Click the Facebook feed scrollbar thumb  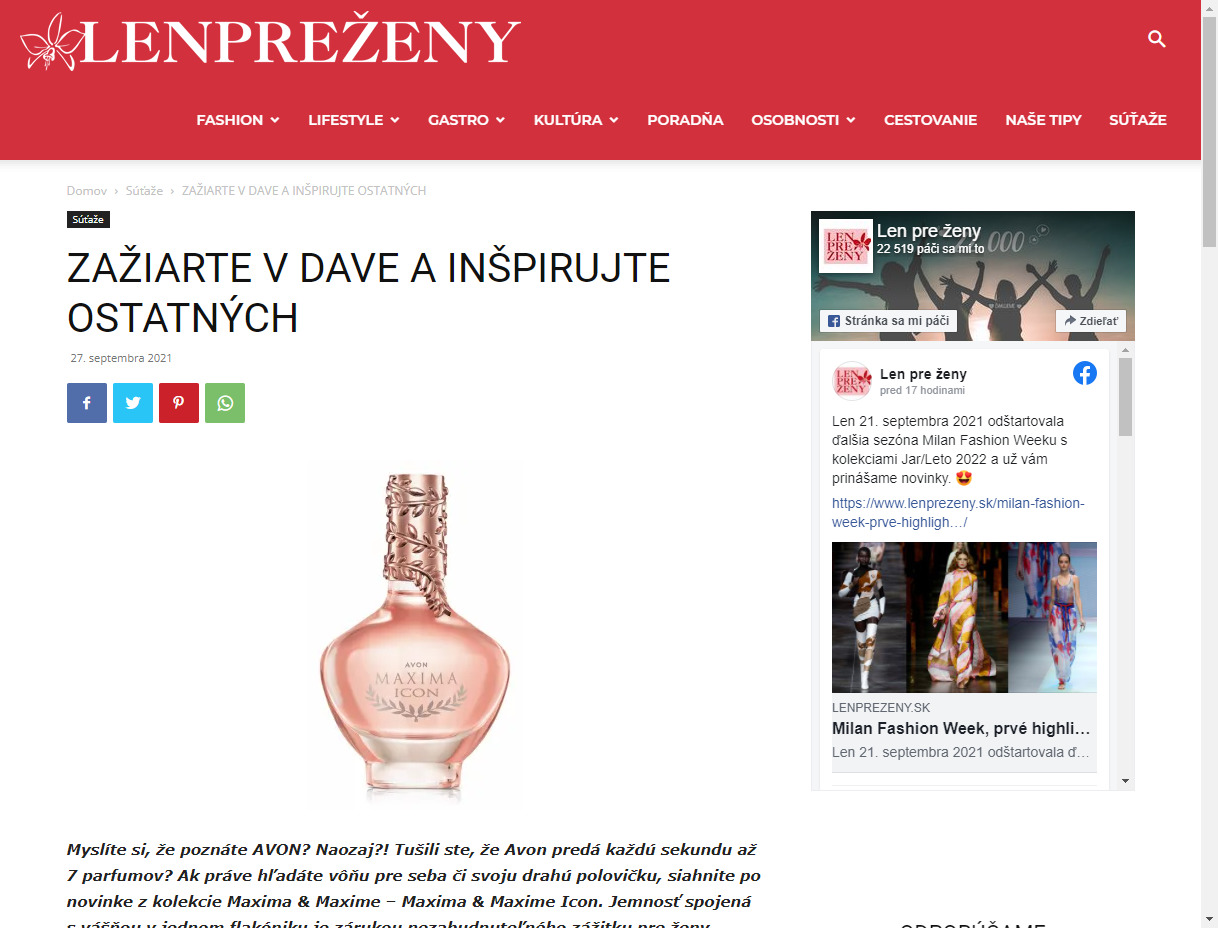1125,396
